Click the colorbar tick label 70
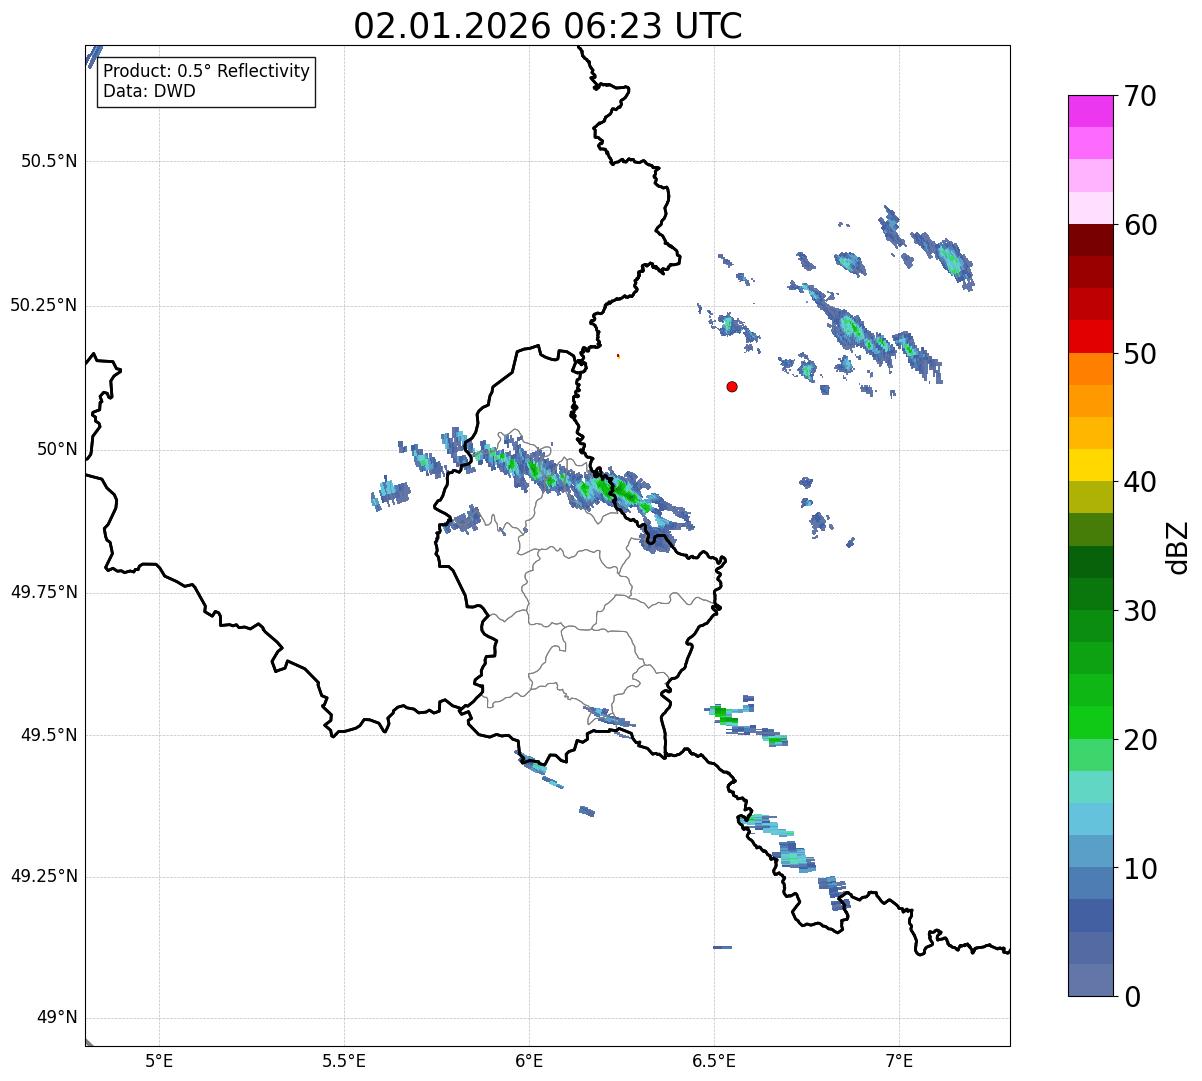Viewport: 1202px width, 1081px height. tap(1139, 97)
